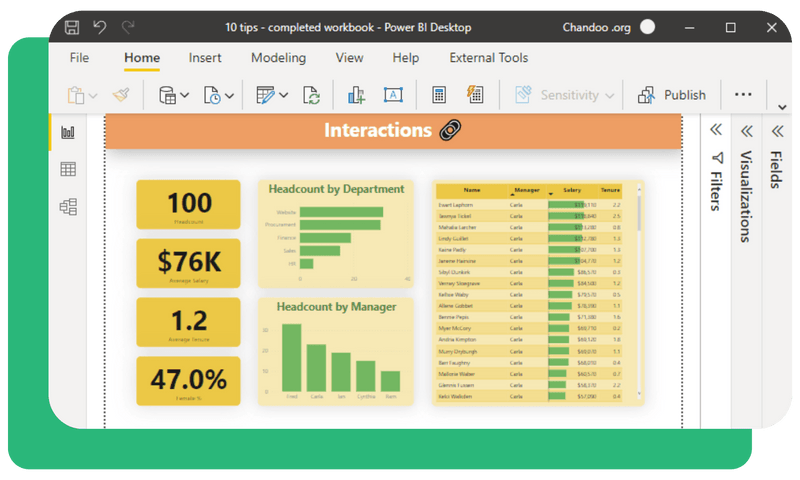The image size is (800, 480).
Task: Select the Format painter brush icon
Action: 121,95
